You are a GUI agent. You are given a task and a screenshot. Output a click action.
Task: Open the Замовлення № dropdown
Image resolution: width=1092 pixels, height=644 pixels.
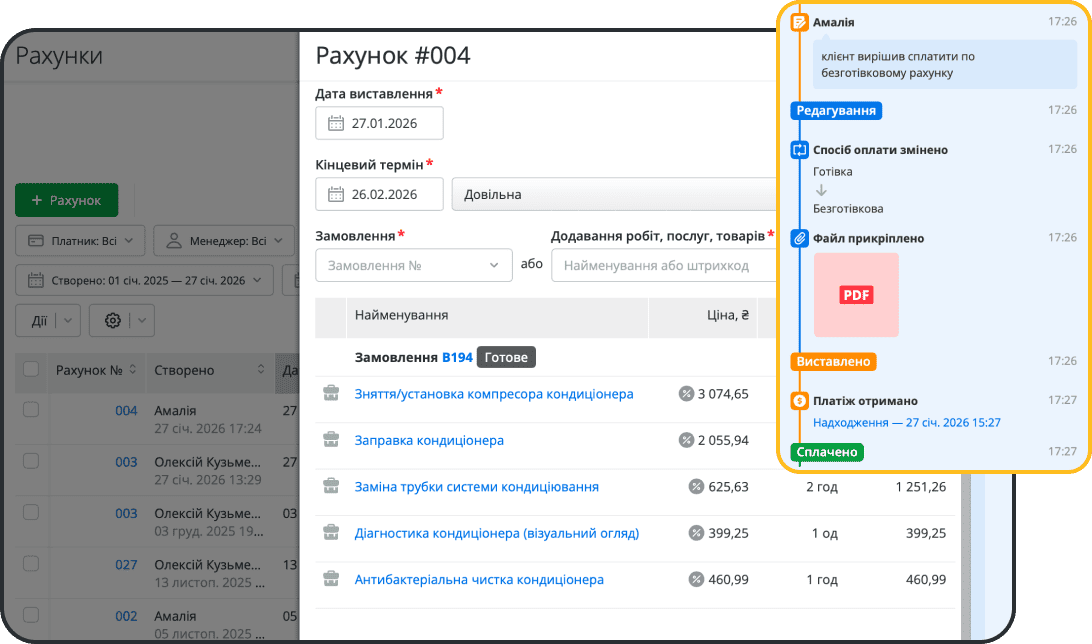413,266
